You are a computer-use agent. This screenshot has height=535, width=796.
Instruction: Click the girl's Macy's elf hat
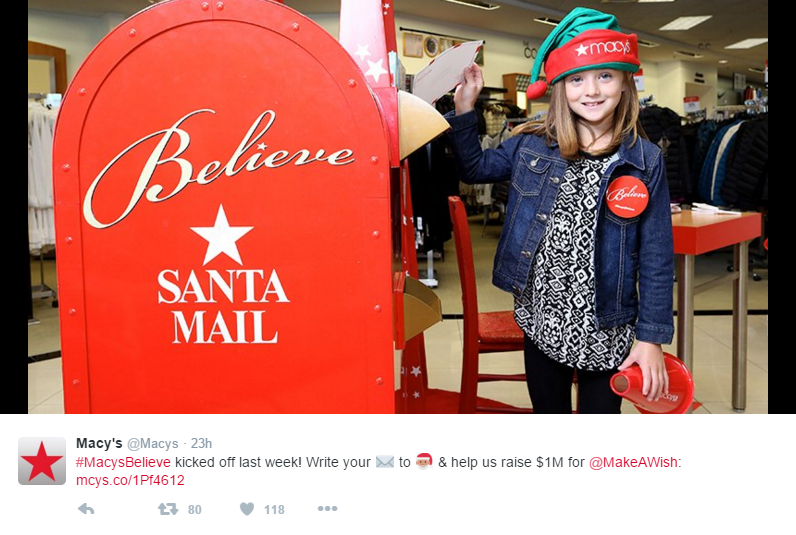[584, 51]
